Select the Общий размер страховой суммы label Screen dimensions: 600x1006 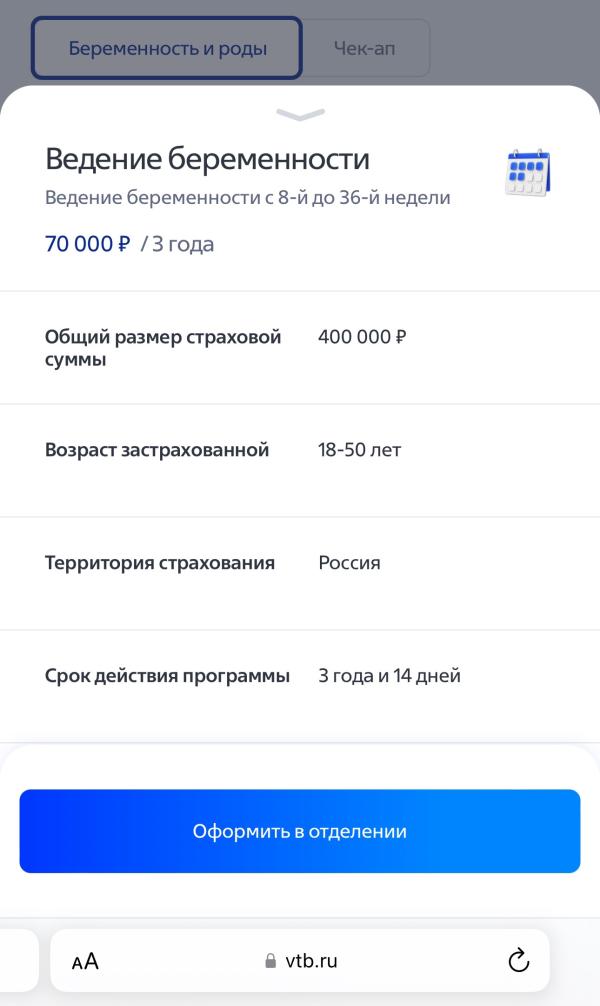click(163, 348)
